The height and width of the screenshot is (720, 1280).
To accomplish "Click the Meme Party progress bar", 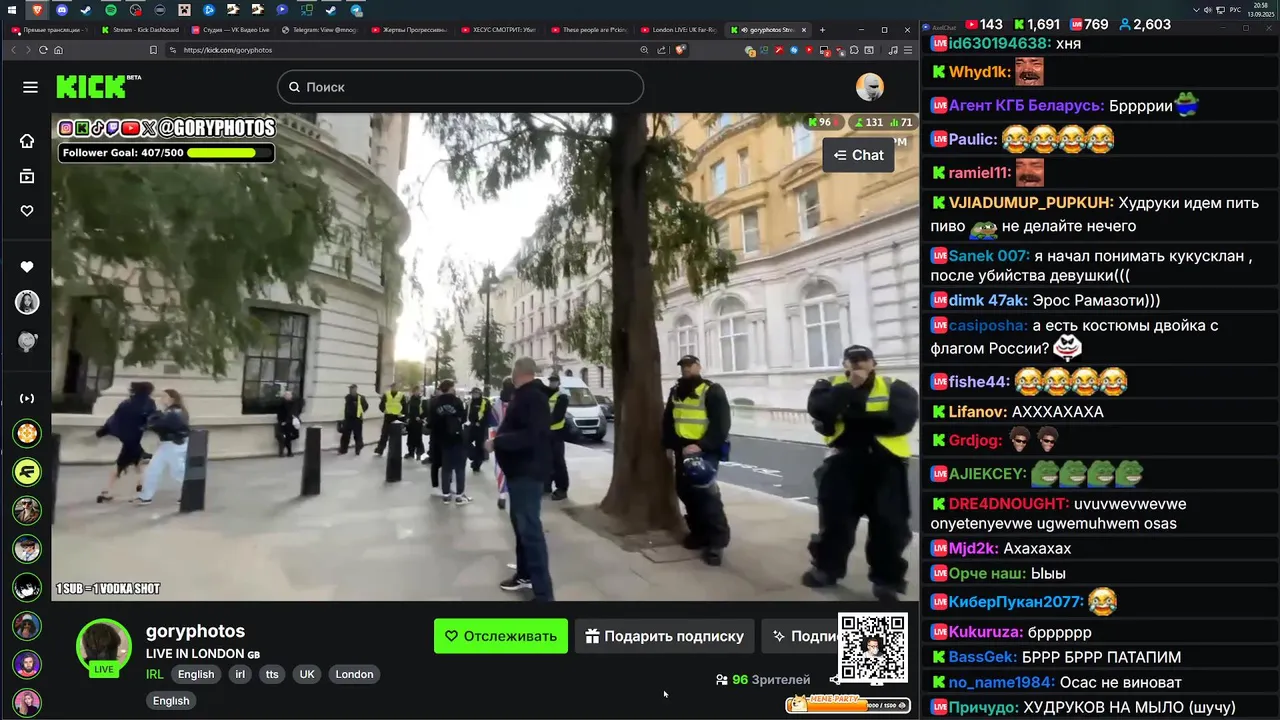I will [x=848, y=704].
